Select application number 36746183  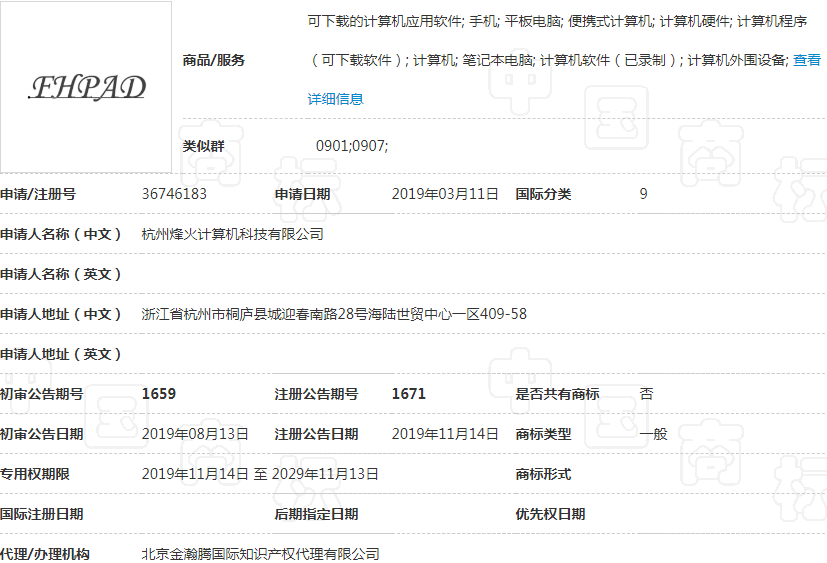click(174, 194)
